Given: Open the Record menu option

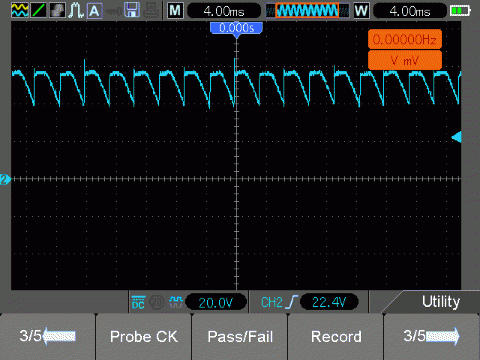Looking at the screenshot, I should 336,337.
